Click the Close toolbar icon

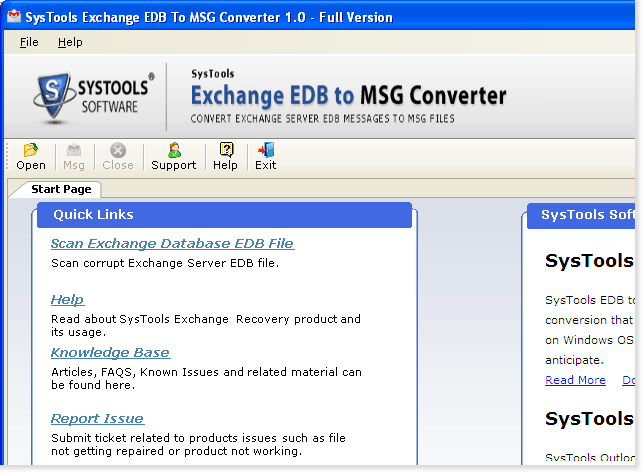coord(118,150)
